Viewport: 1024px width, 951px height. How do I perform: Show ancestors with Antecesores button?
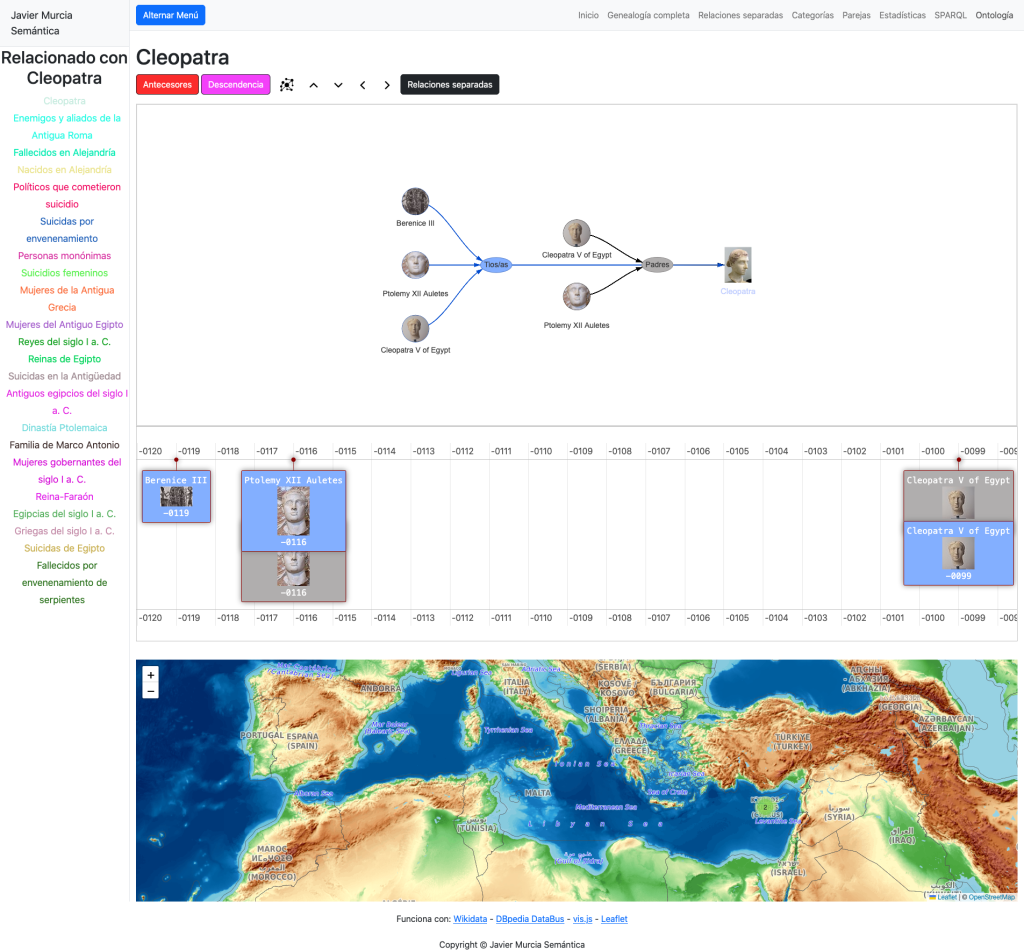(x=167, y=85)
